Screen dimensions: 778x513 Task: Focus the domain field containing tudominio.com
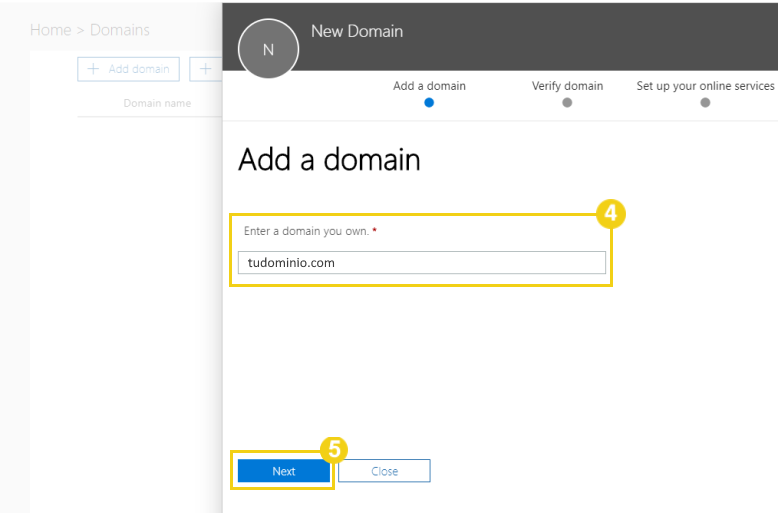[421, 262]
